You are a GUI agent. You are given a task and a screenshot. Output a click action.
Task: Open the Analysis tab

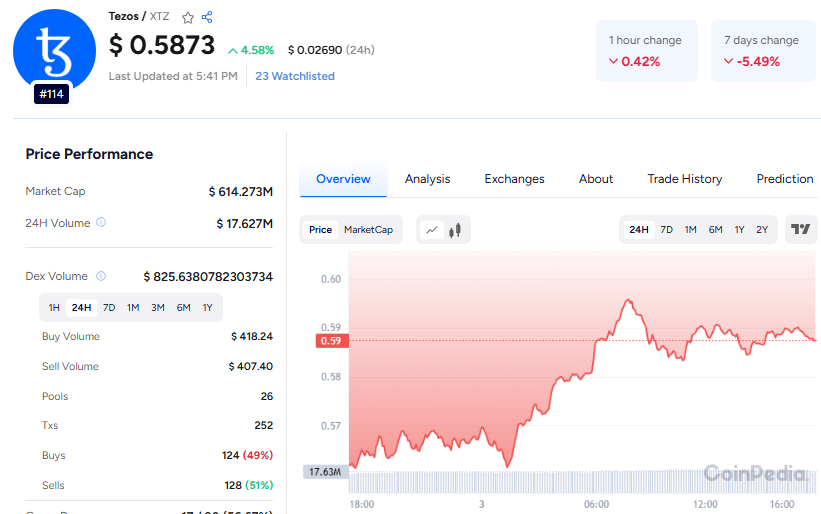click(x=427, y=179)
